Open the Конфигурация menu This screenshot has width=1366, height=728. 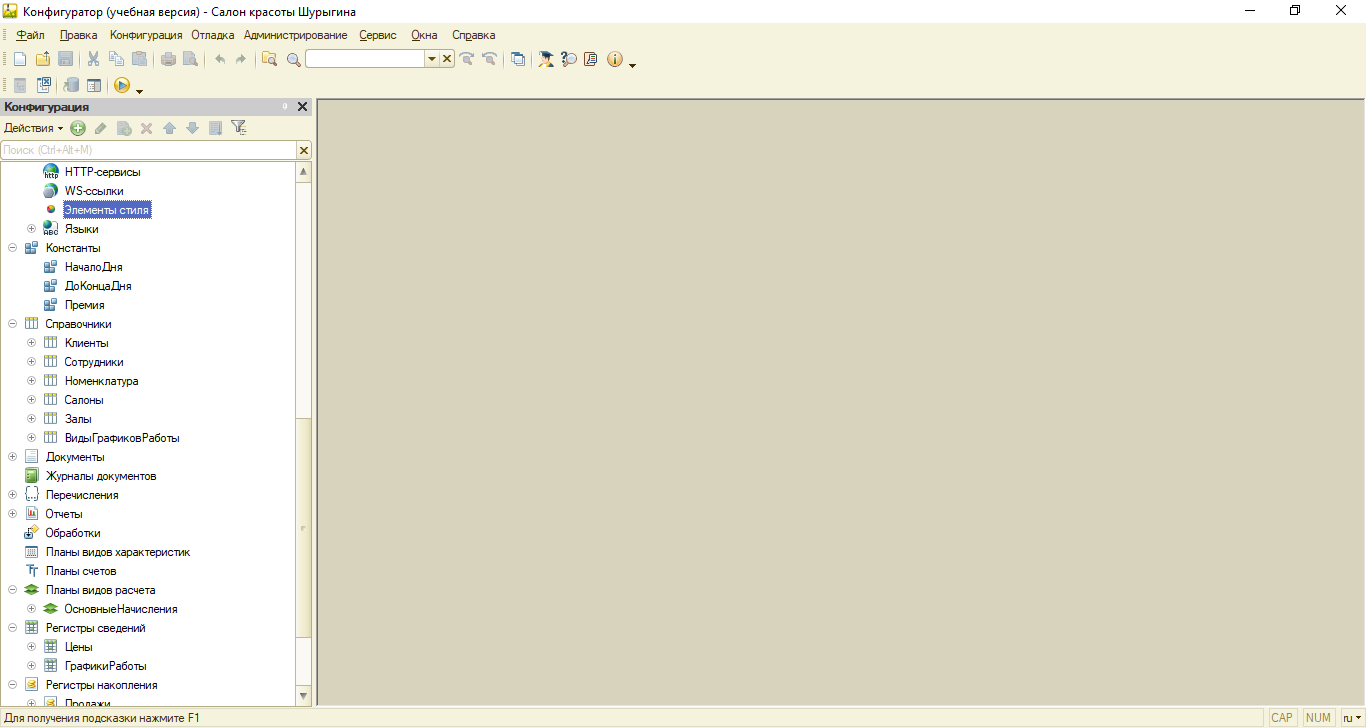pyautogui.click(x=146, y=35)
